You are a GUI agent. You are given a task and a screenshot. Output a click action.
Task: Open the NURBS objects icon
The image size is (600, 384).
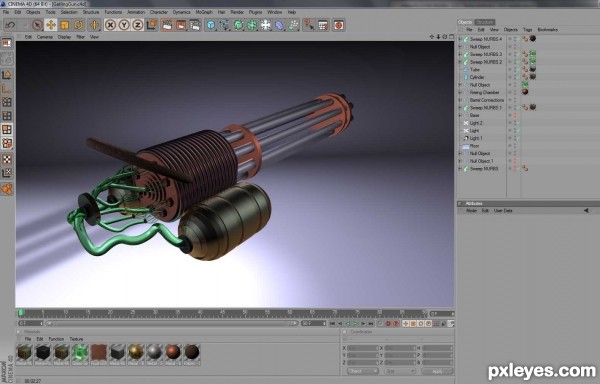[x=238, y=25]
